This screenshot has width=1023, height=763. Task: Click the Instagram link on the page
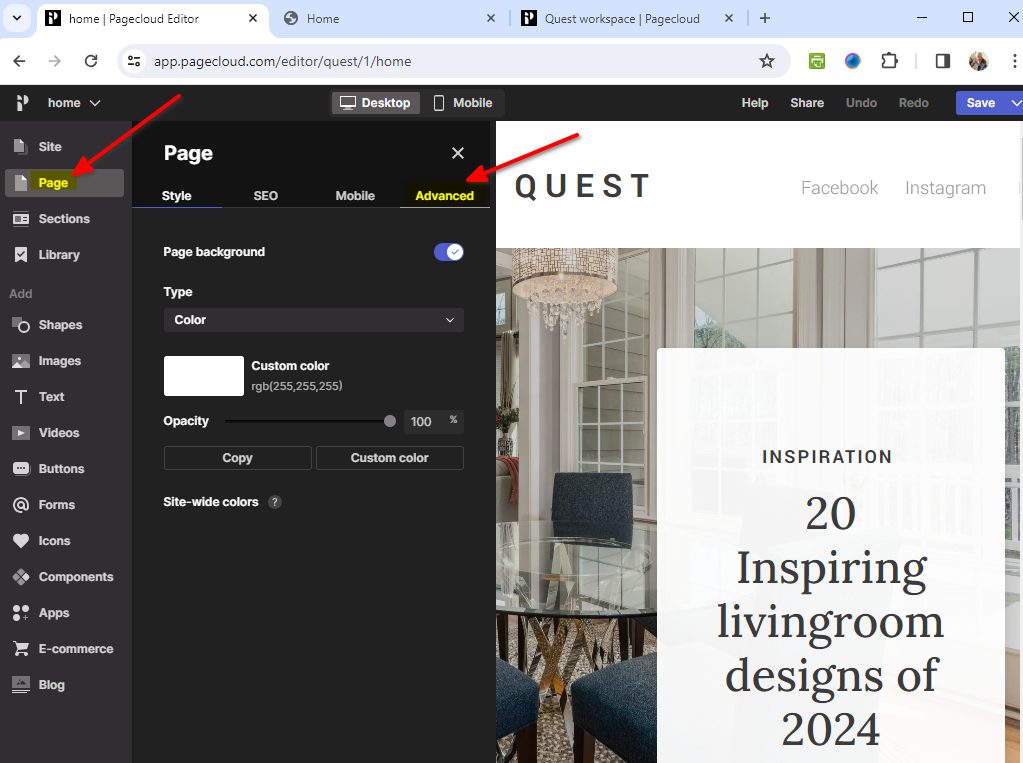point(945,188)
